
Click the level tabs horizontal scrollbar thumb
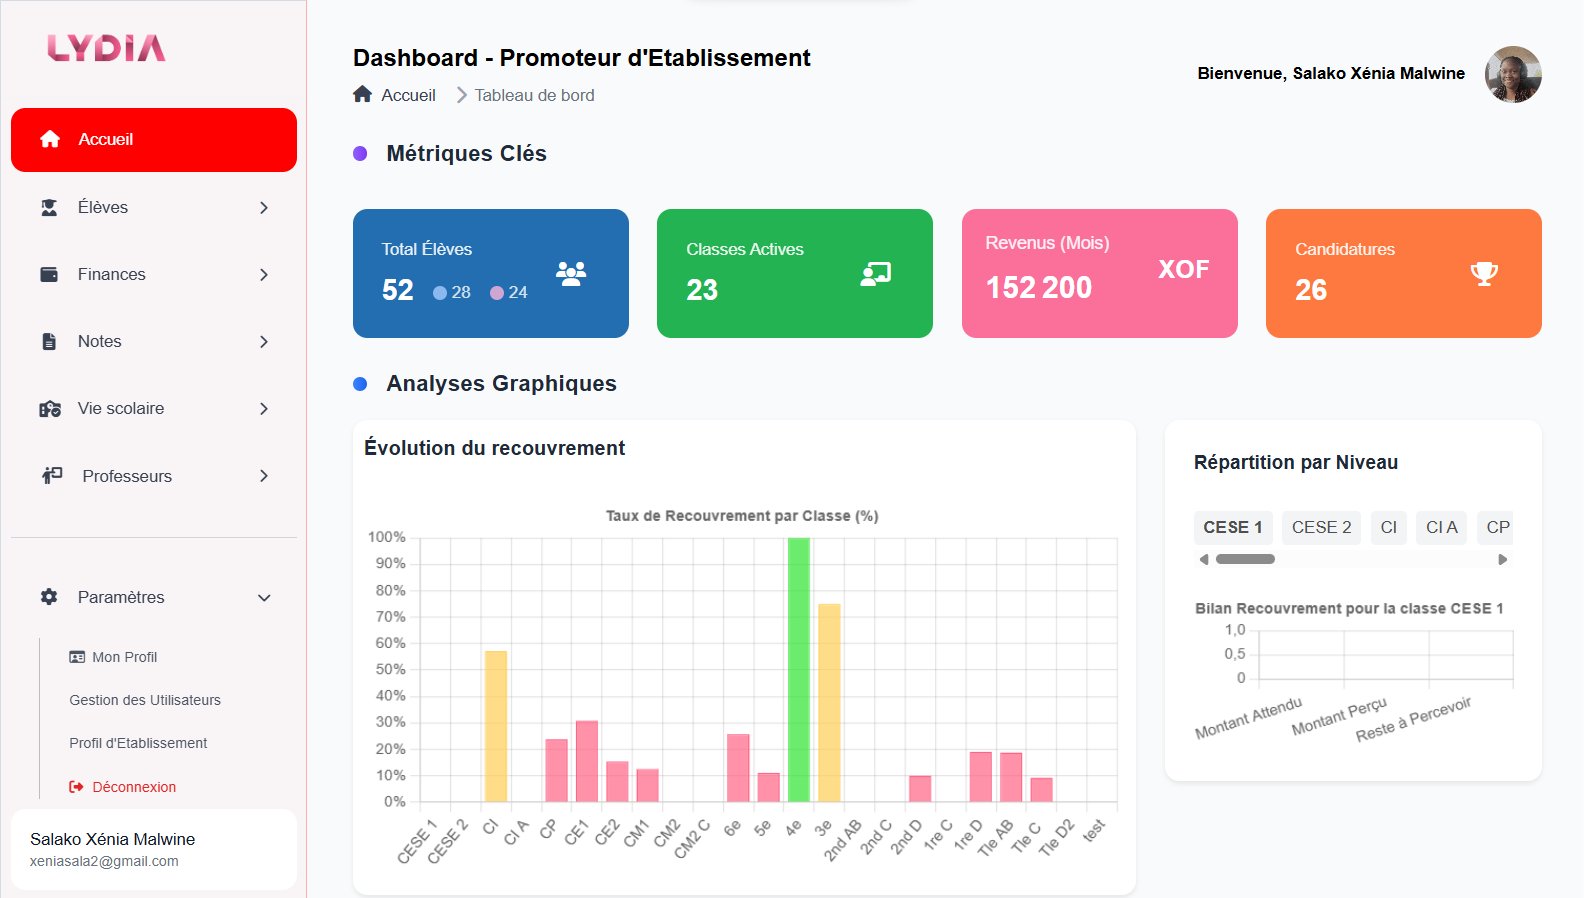click(1245, 559)
